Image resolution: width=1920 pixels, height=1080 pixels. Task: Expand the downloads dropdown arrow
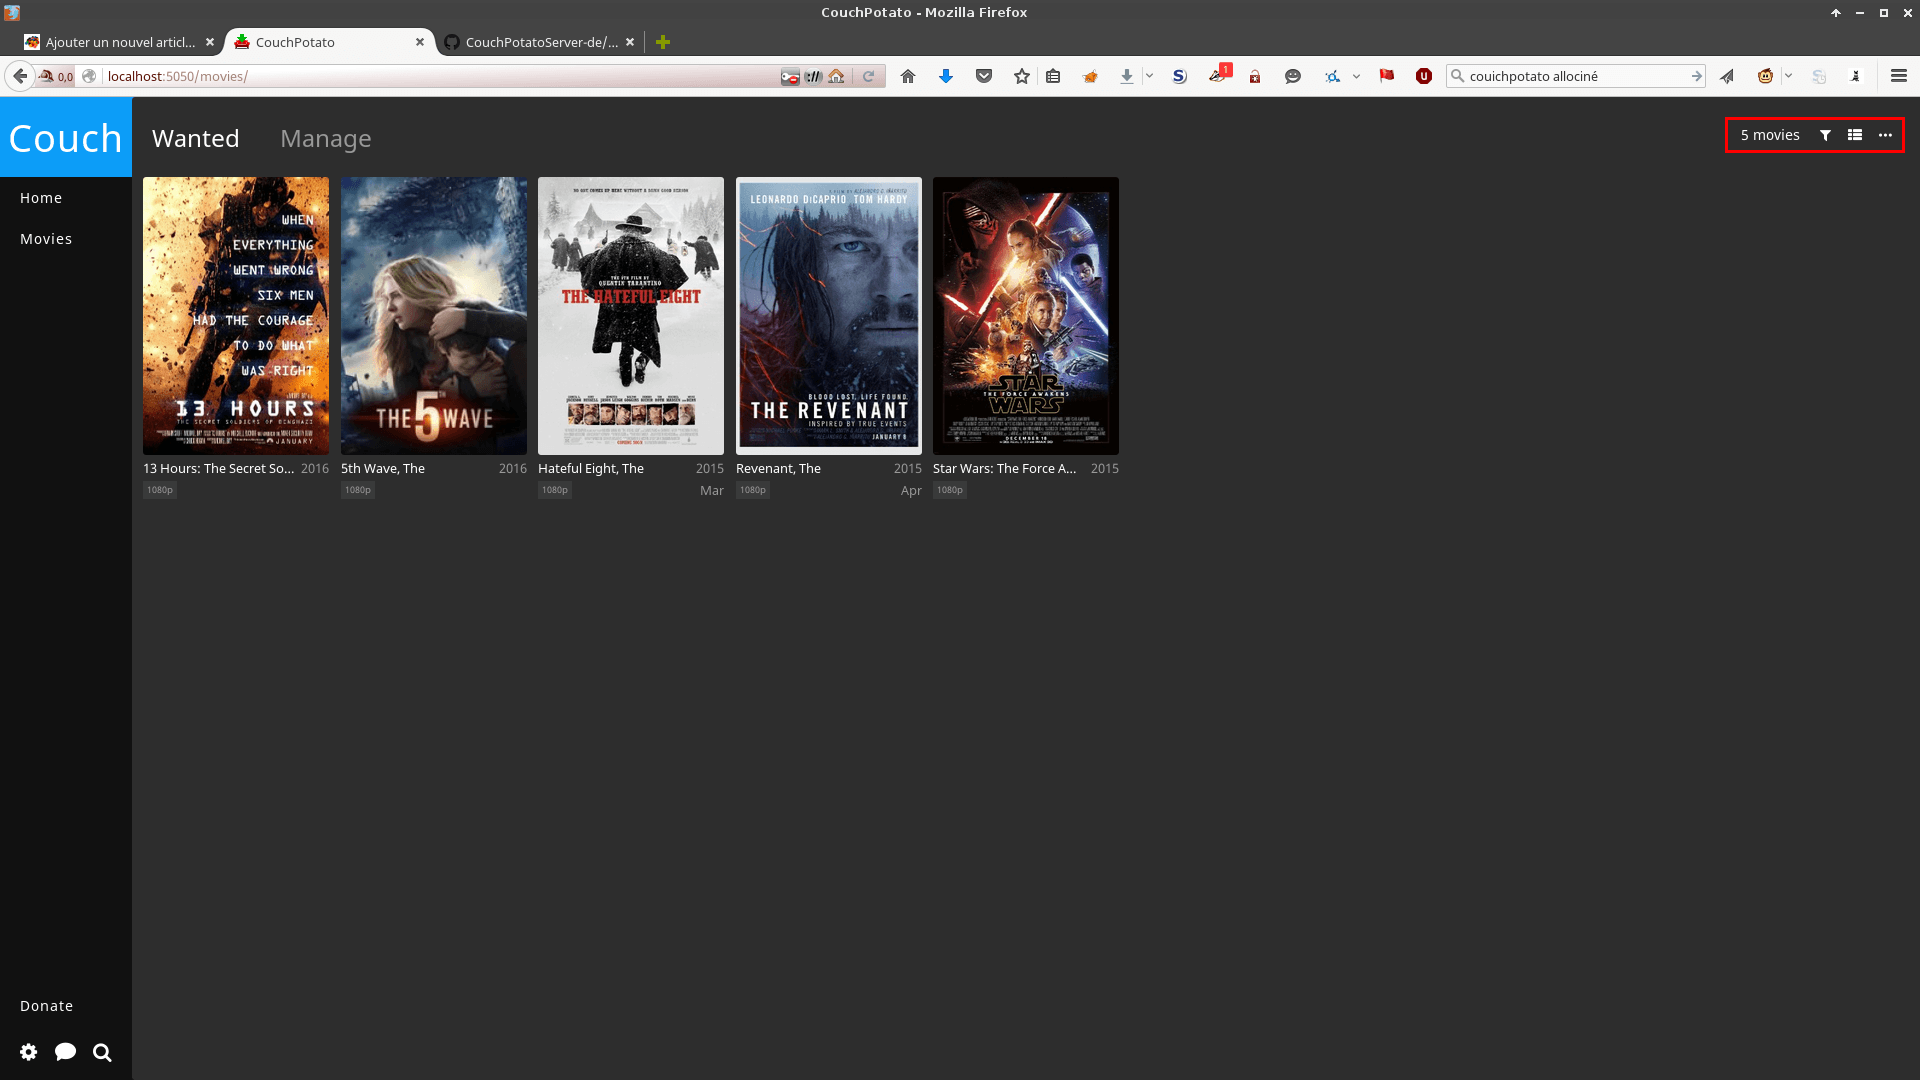click(1150, 76)
